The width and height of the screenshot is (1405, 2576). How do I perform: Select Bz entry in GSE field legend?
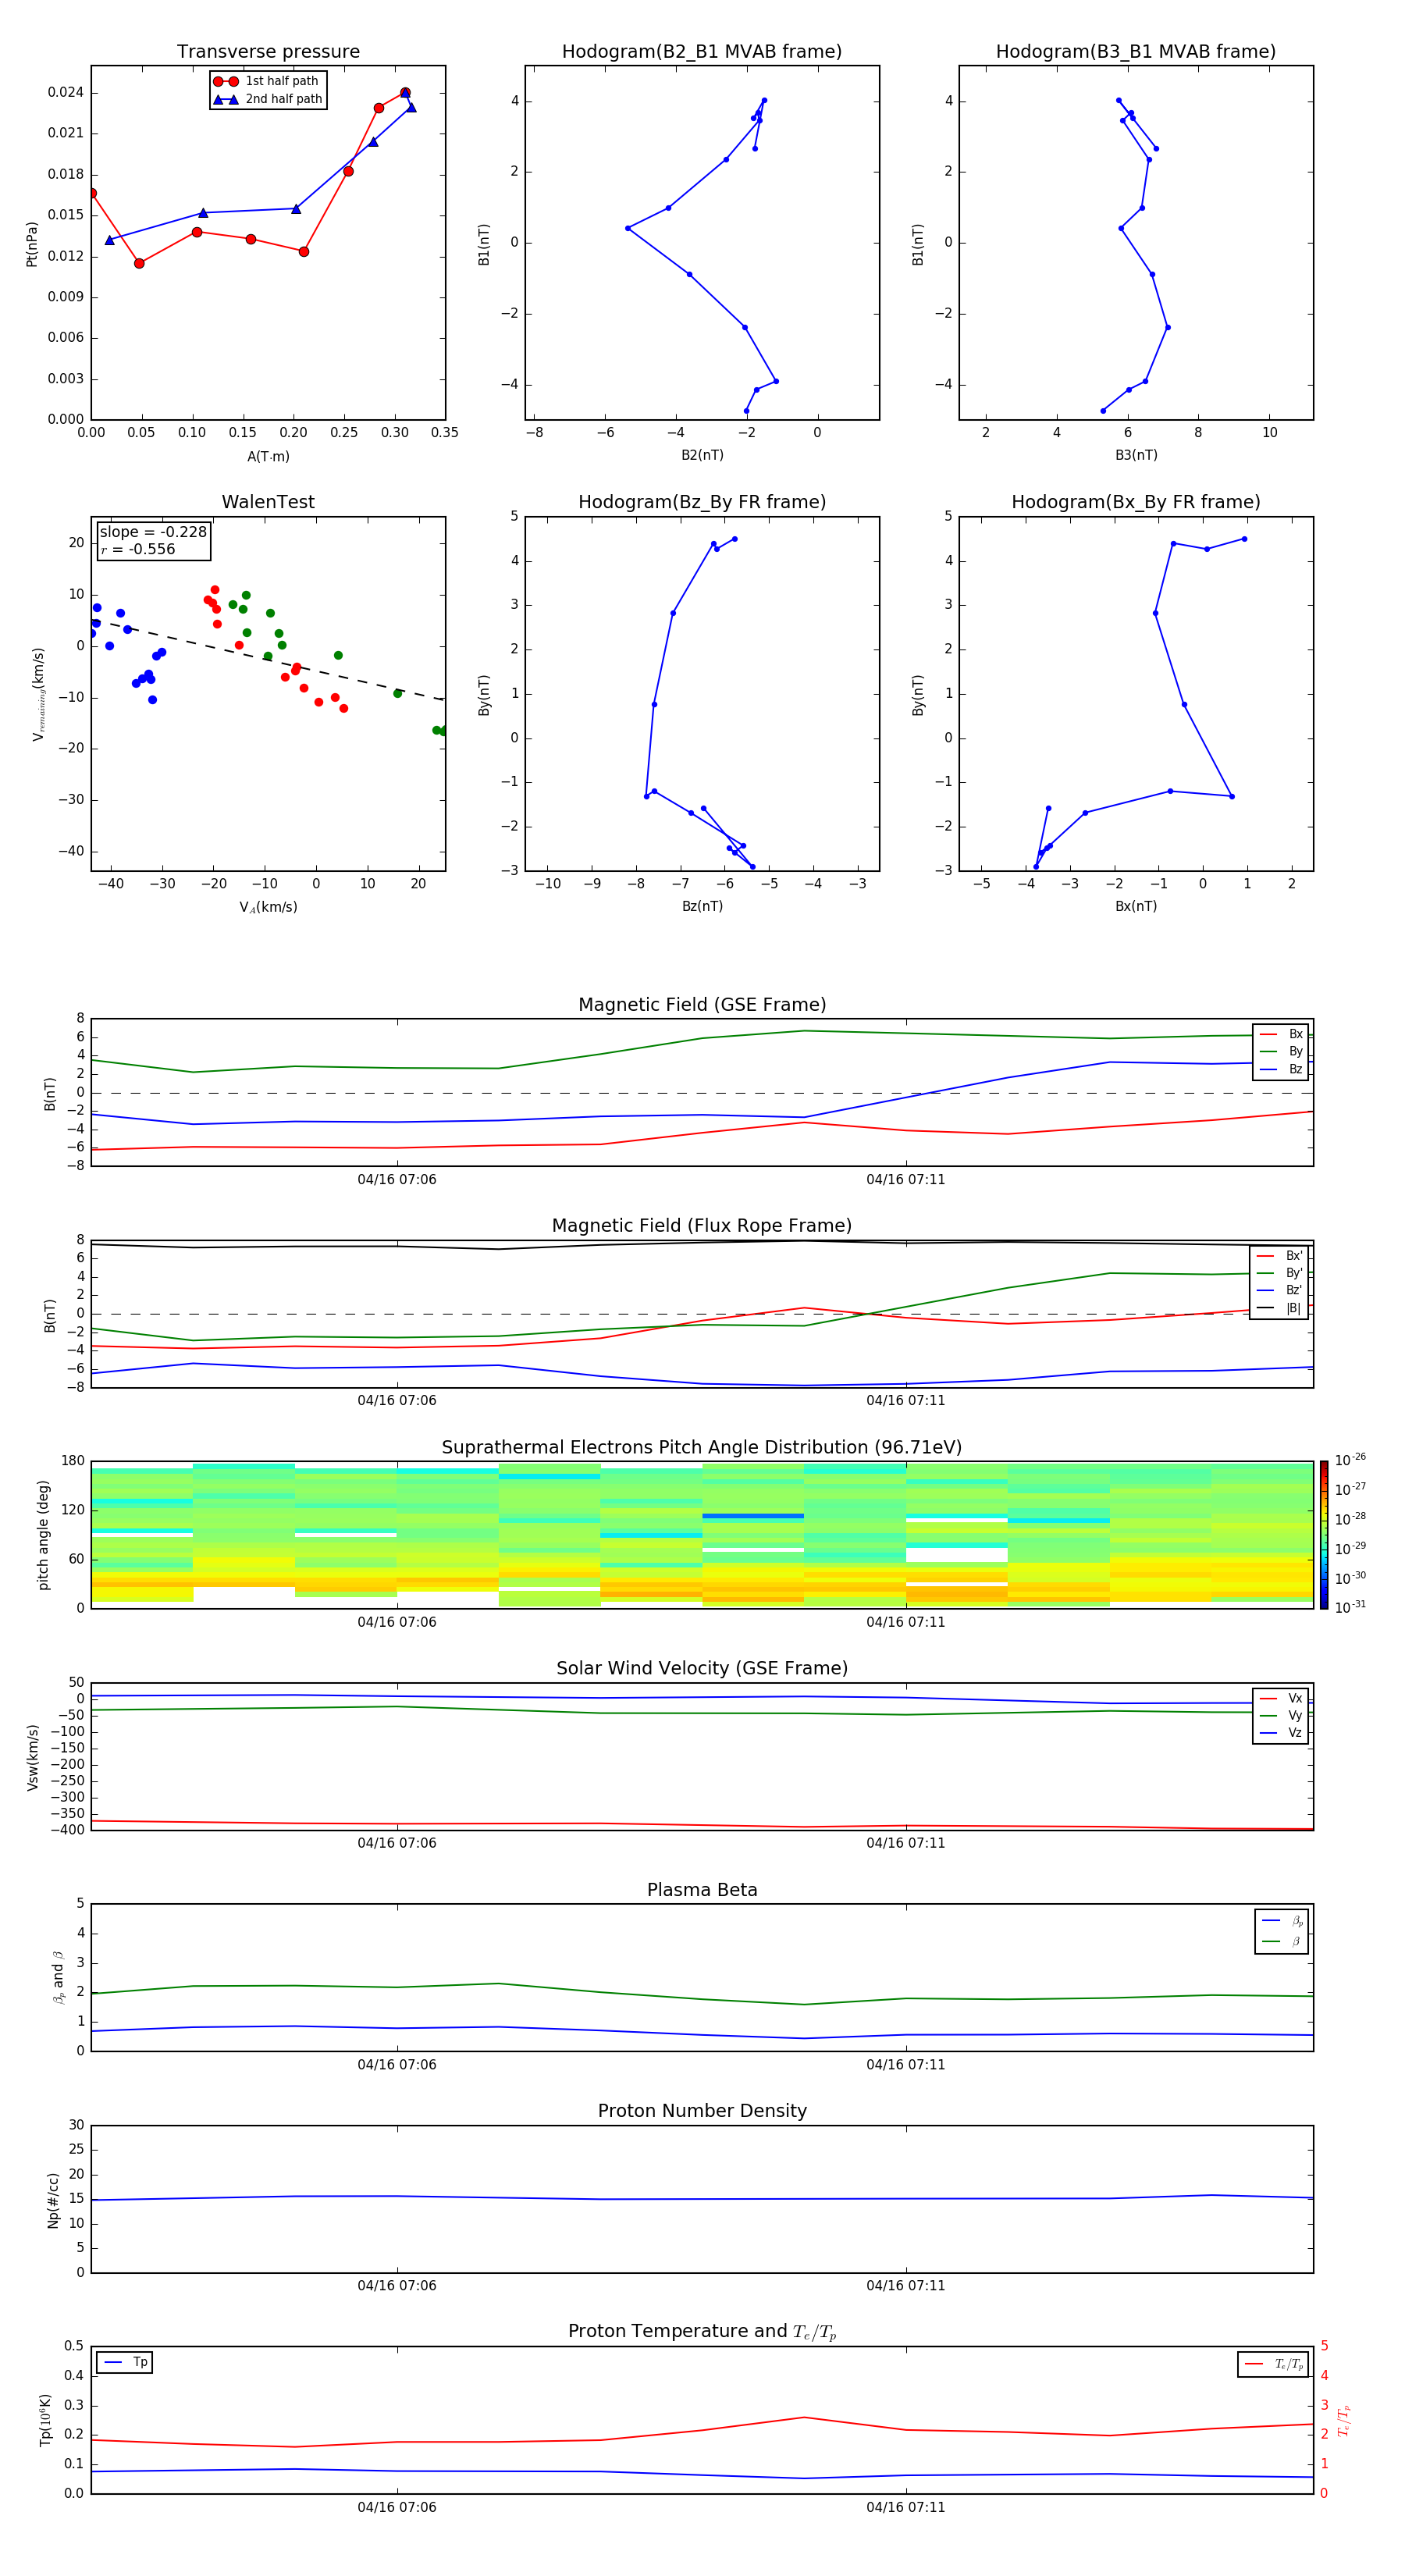1282,1069
